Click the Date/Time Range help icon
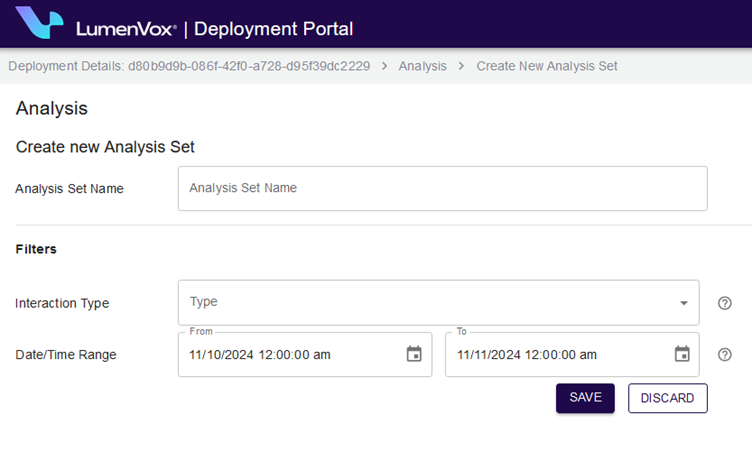752x452 pixels. pyautogui.click(x=725, y=354)
